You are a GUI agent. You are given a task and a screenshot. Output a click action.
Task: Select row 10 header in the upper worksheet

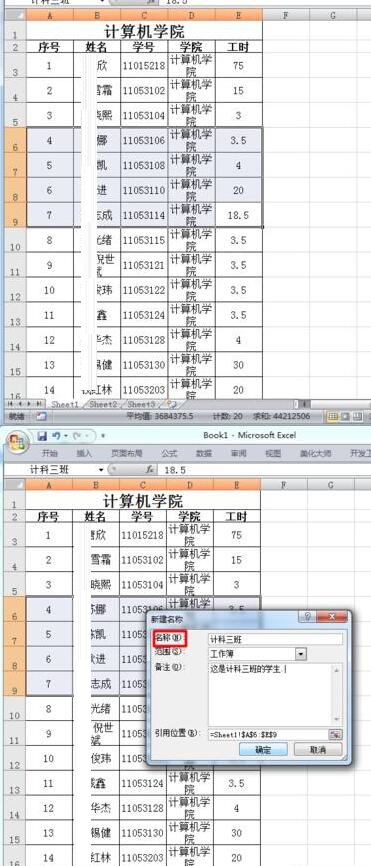point(14,240)
